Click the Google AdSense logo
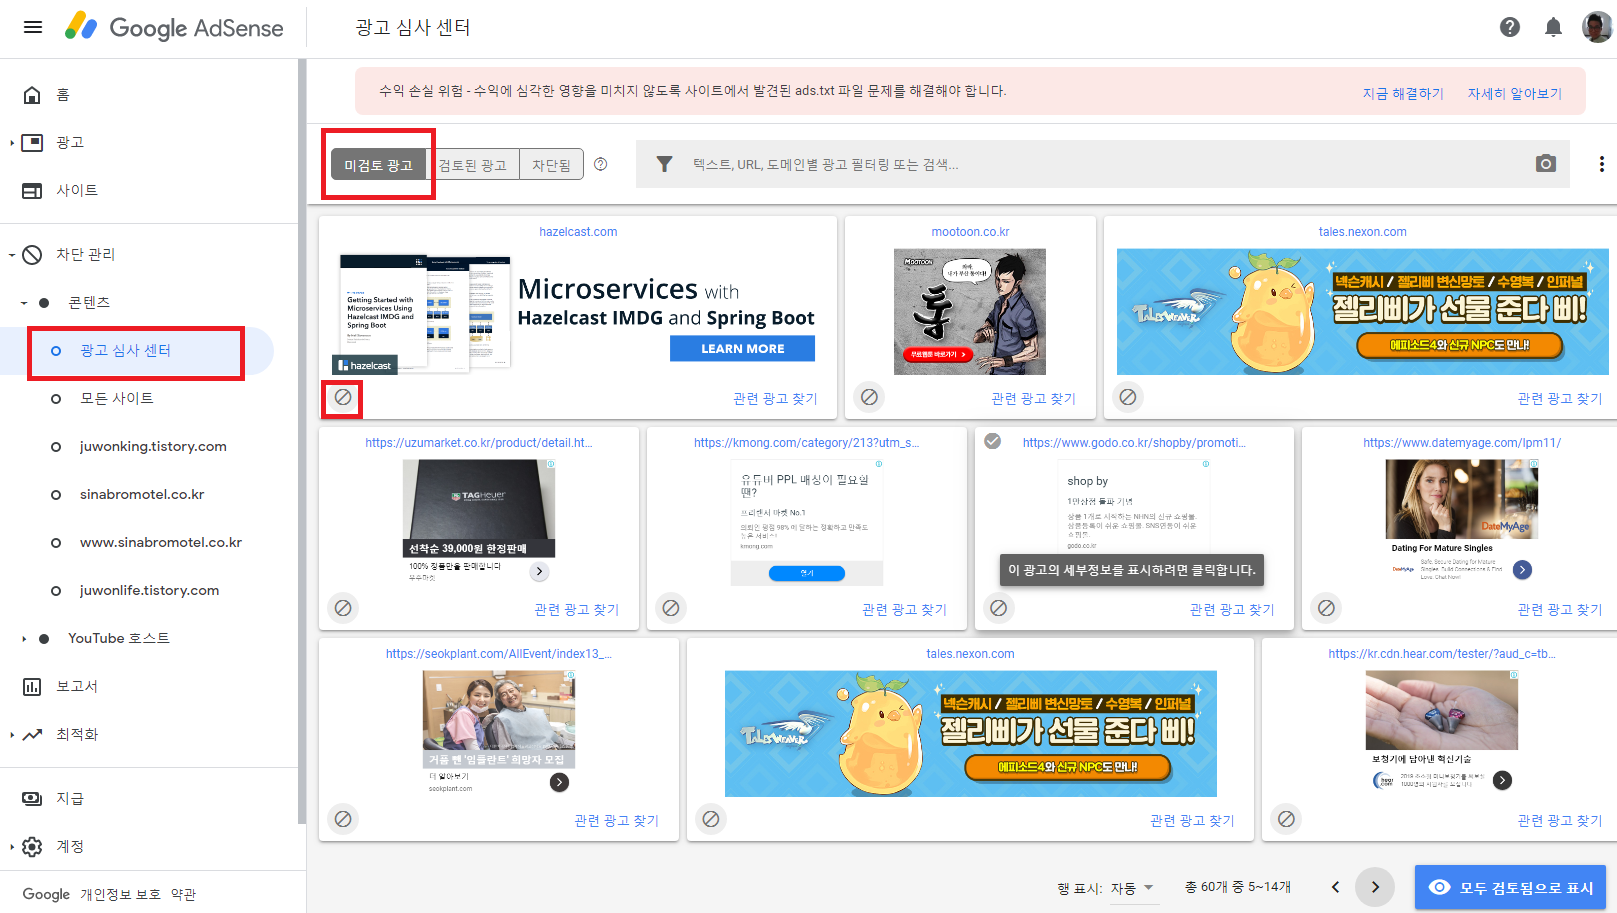The height and width of the screenshot is (913, 1617). point(174,27)
